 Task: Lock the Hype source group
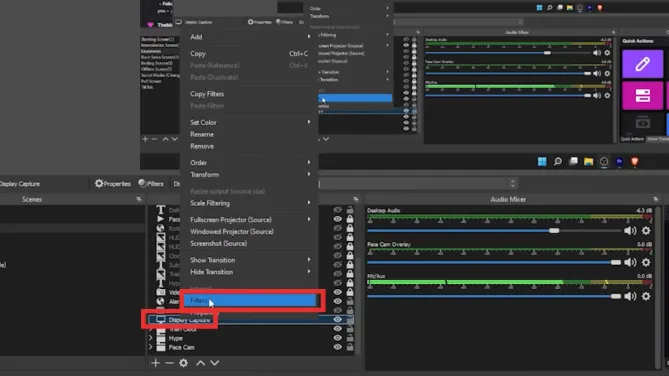350,338
